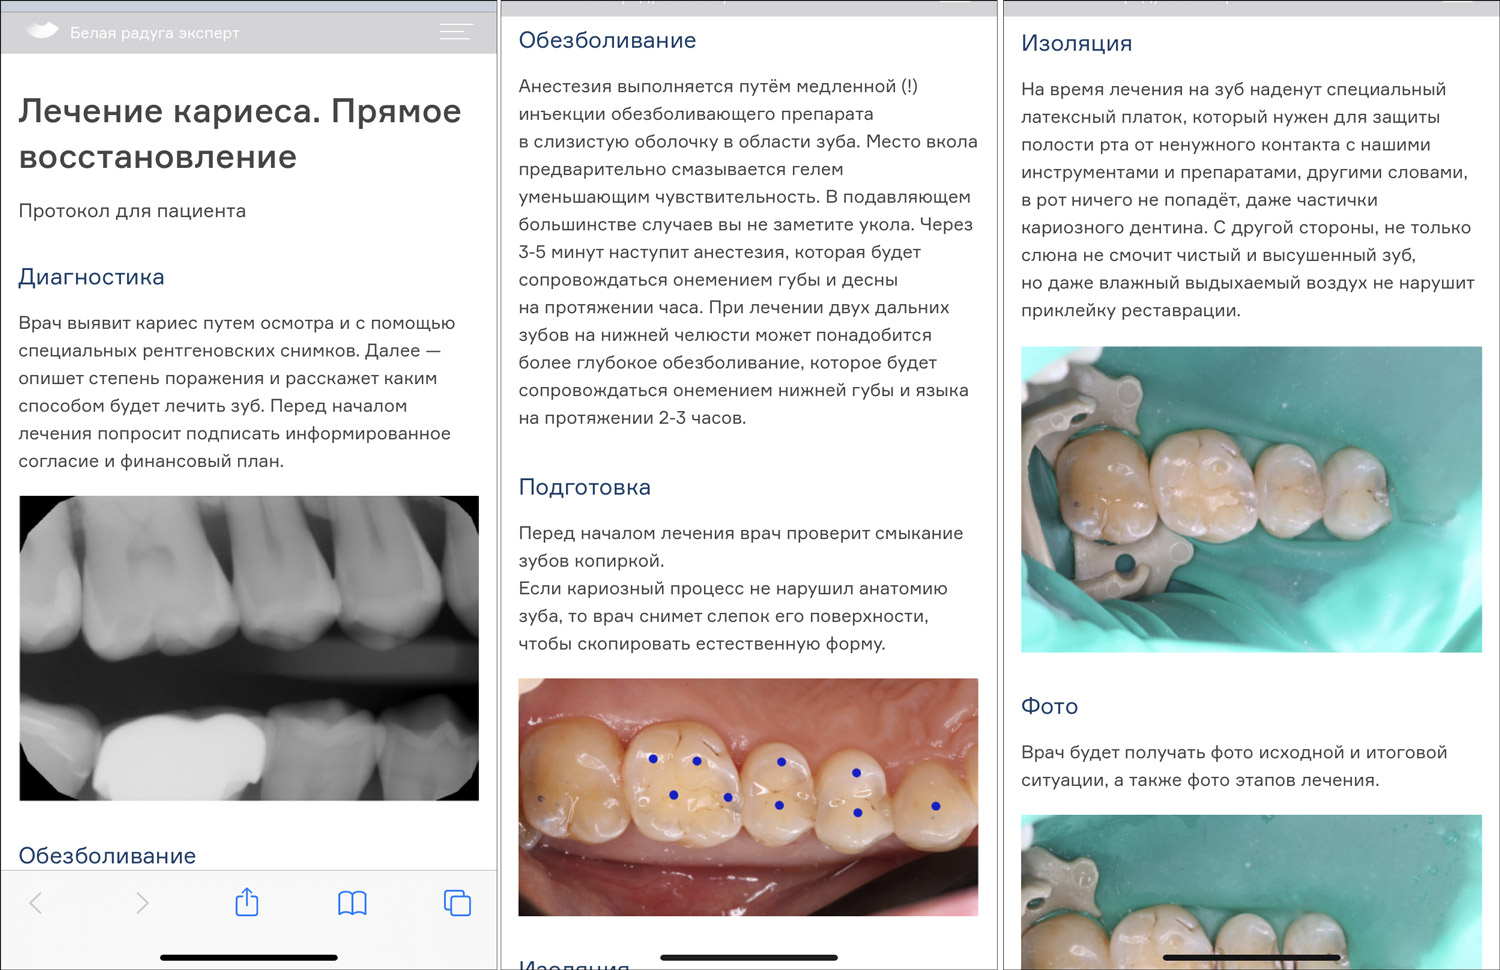Open the photo under the 'Фото' heading
1500x970 pixels.
coord(1251,892)
